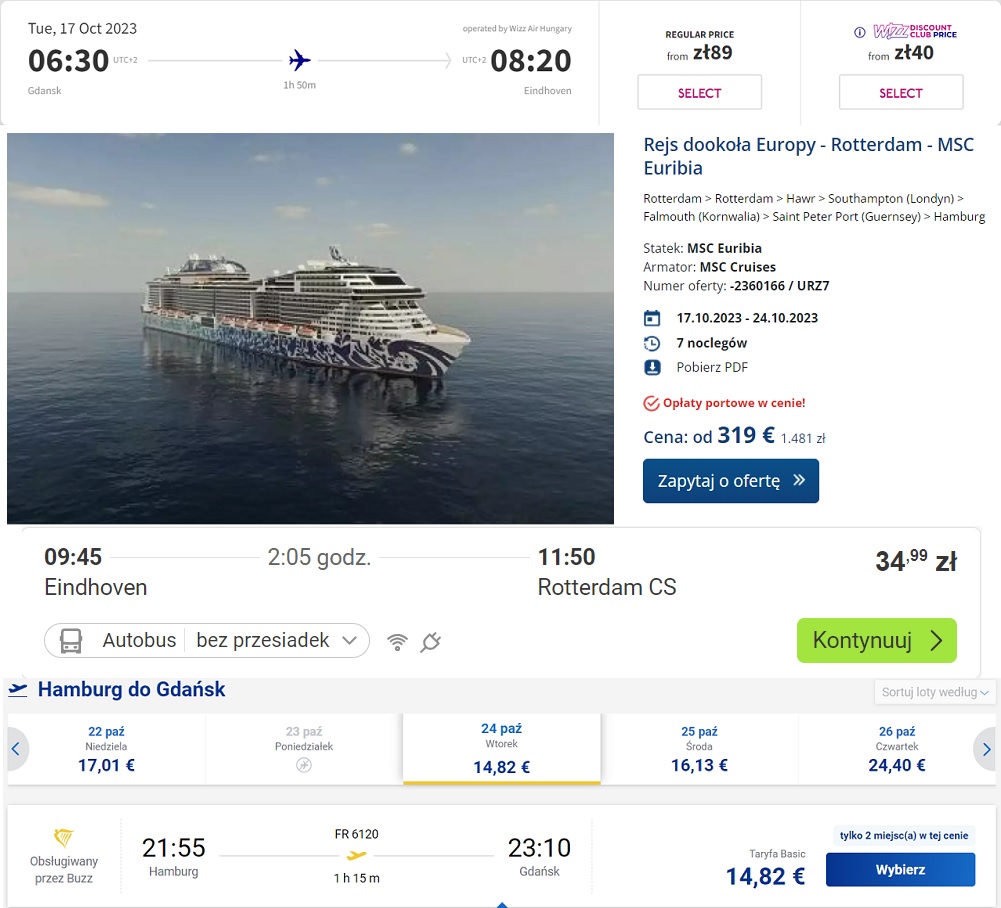The height and width of the screenshot is (908, 1001).
Task: Select the 25 paź Środa date tab
Action: click(699, 748)
